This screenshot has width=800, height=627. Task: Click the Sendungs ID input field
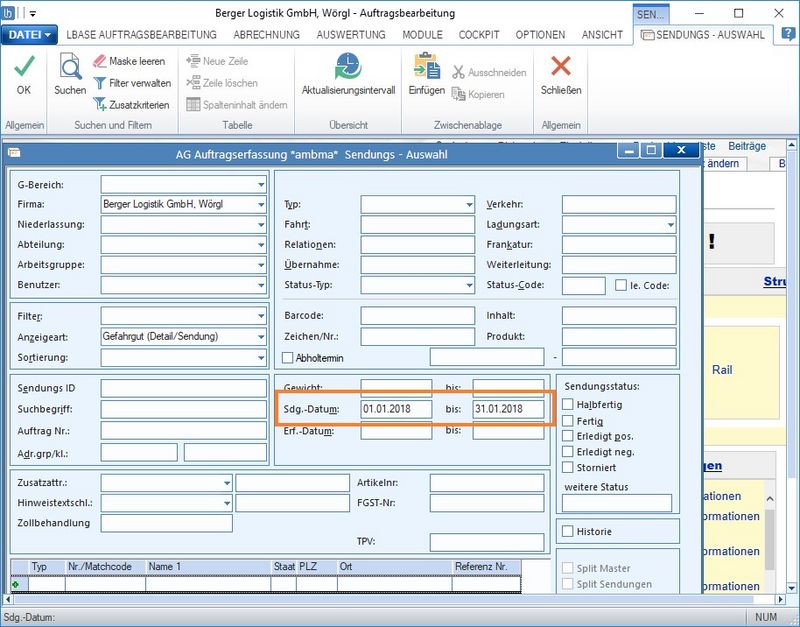coord(184,388)
